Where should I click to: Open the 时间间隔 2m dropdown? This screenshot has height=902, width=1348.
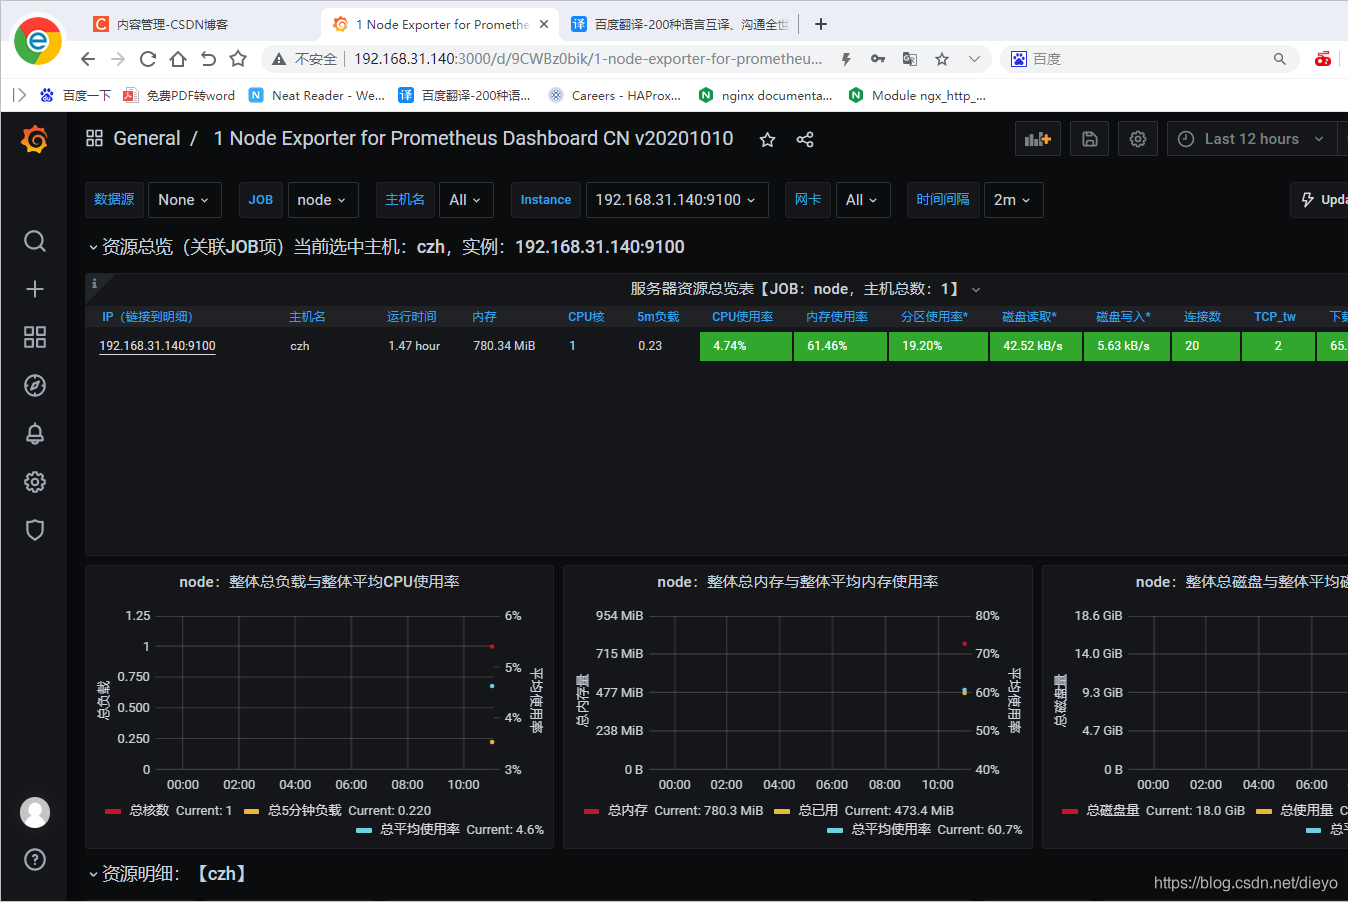(1014, 200)
